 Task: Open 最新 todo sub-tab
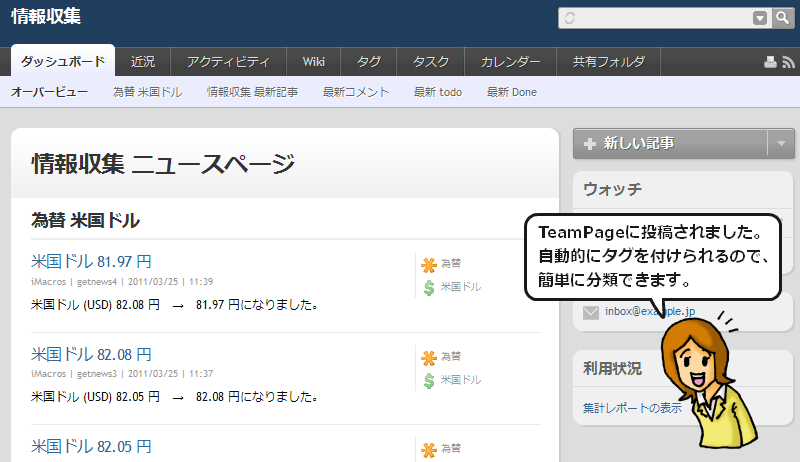[x=438, y=92]
